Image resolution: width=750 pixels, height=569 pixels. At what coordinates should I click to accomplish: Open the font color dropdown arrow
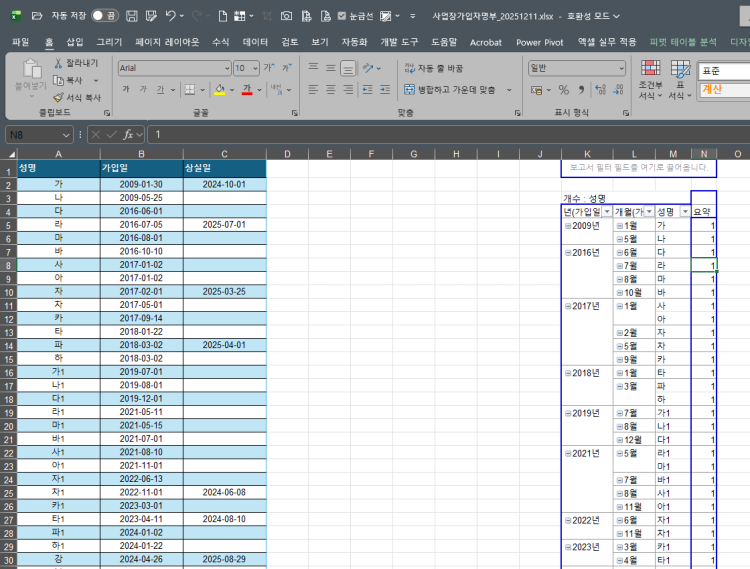(259, 89)
